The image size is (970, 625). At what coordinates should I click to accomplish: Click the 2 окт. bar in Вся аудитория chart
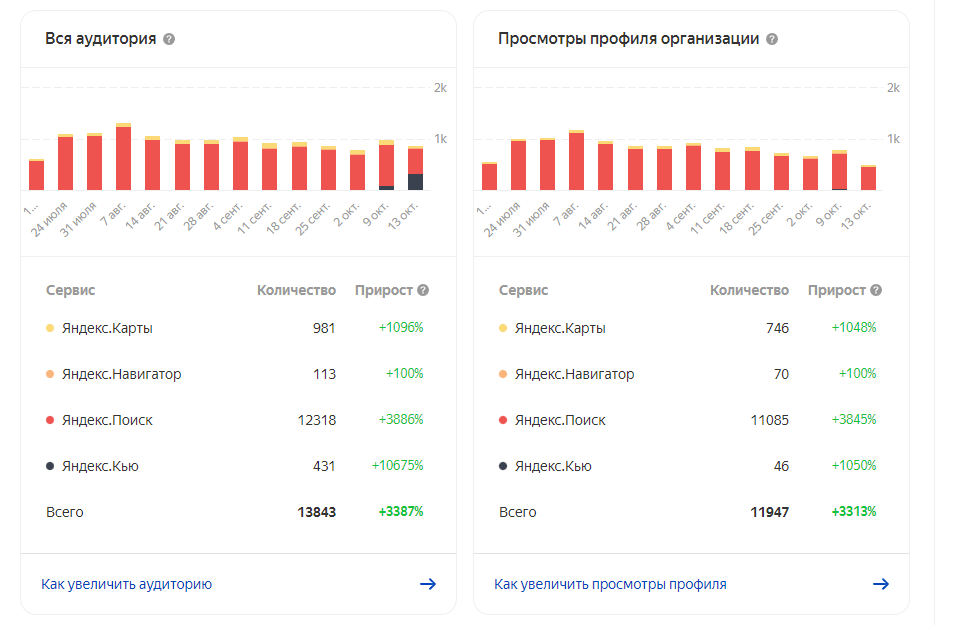point(358,170)
